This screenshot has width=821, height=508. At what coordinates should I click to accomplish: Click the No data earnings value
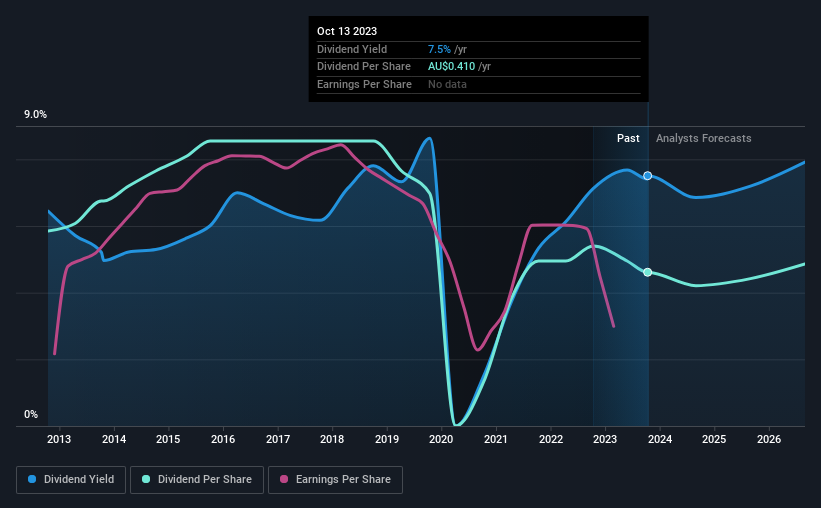pyautogui.click(x=447, y=84)
